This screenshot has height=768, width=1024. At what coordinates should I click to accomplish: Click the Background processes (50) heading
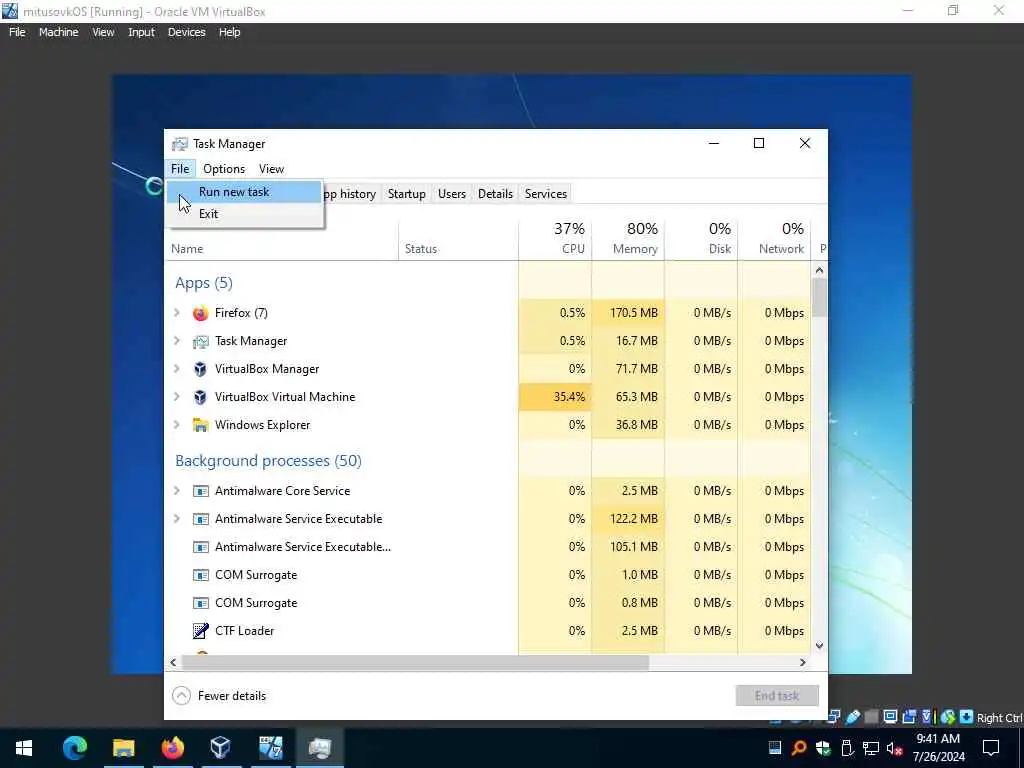pos(268,461)
